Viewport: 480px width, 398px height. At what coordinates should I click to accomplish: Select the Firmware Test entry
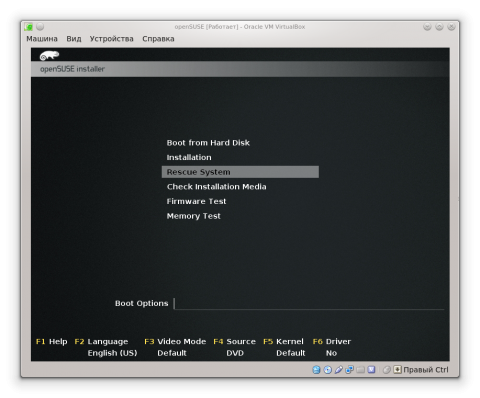point(196,201)
